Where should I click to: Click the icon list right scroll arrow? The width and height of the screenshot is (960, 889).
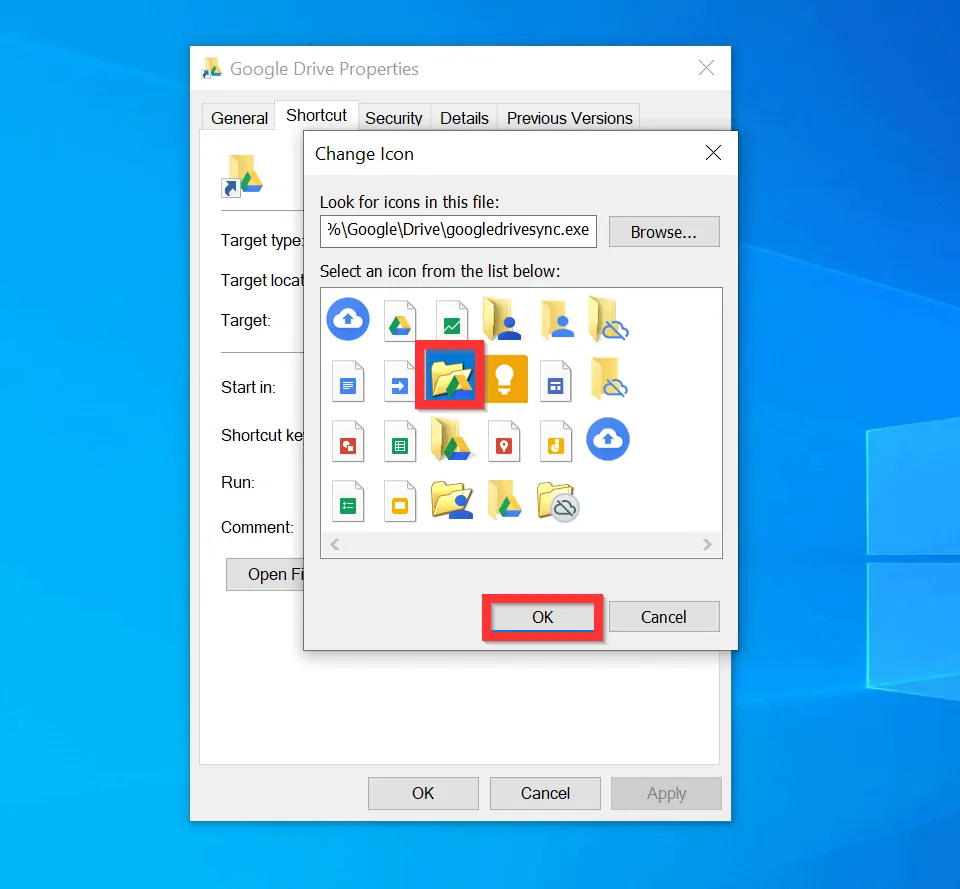click(x=708, y=544)
